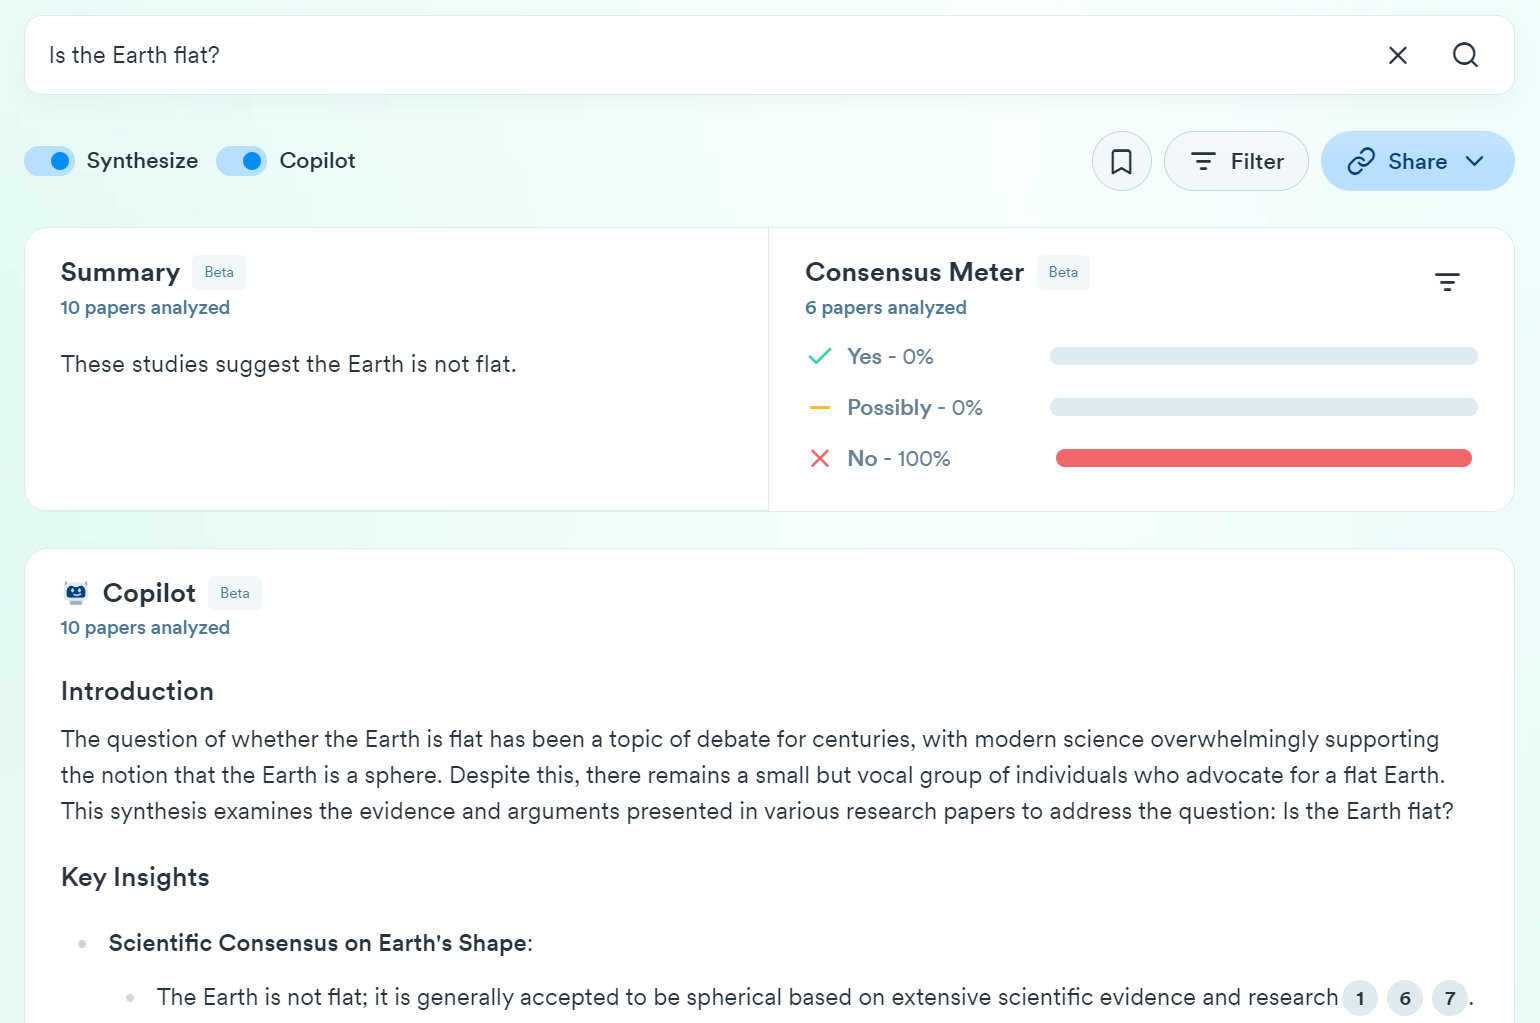Click the Beta badge beside Summary
The height and width of the screenshot is (1023, 1540).
219,272
